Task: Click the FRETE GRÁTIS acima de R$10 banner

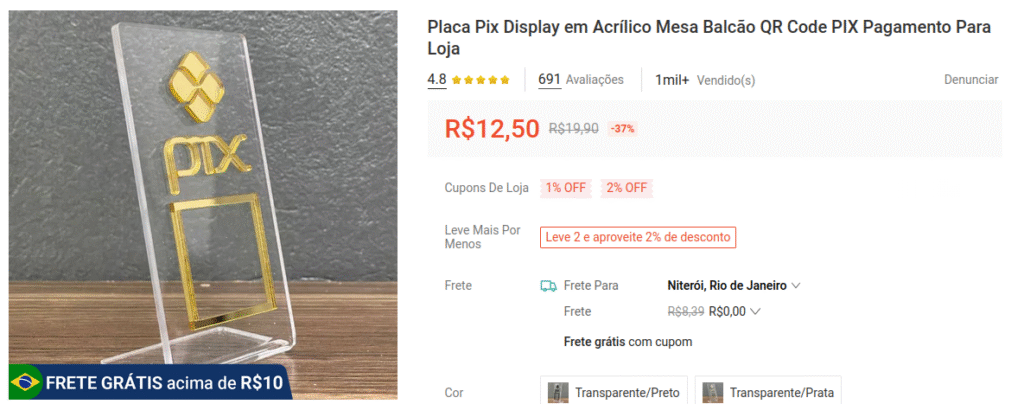Action: 150,381
